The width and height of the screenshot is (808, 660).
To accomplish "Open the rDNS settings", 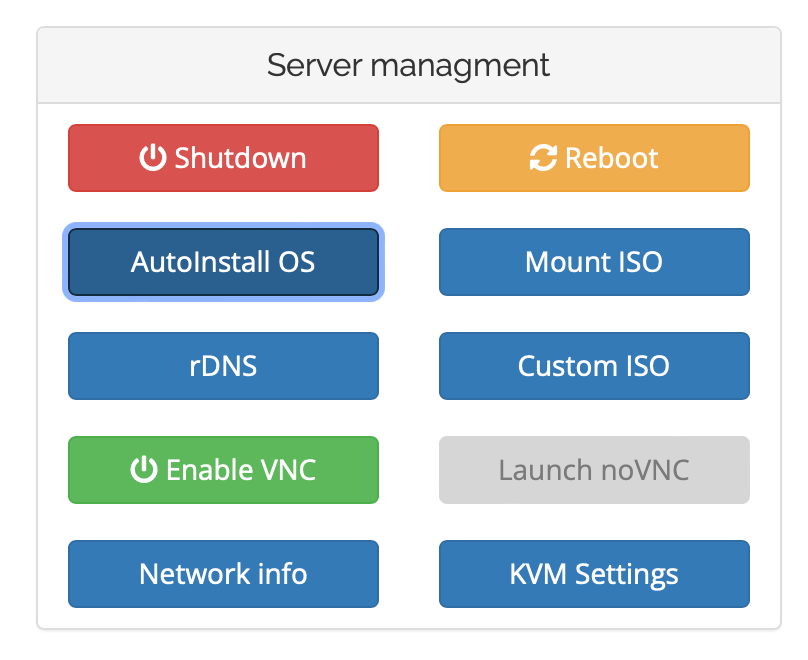I will click(223, 366).
